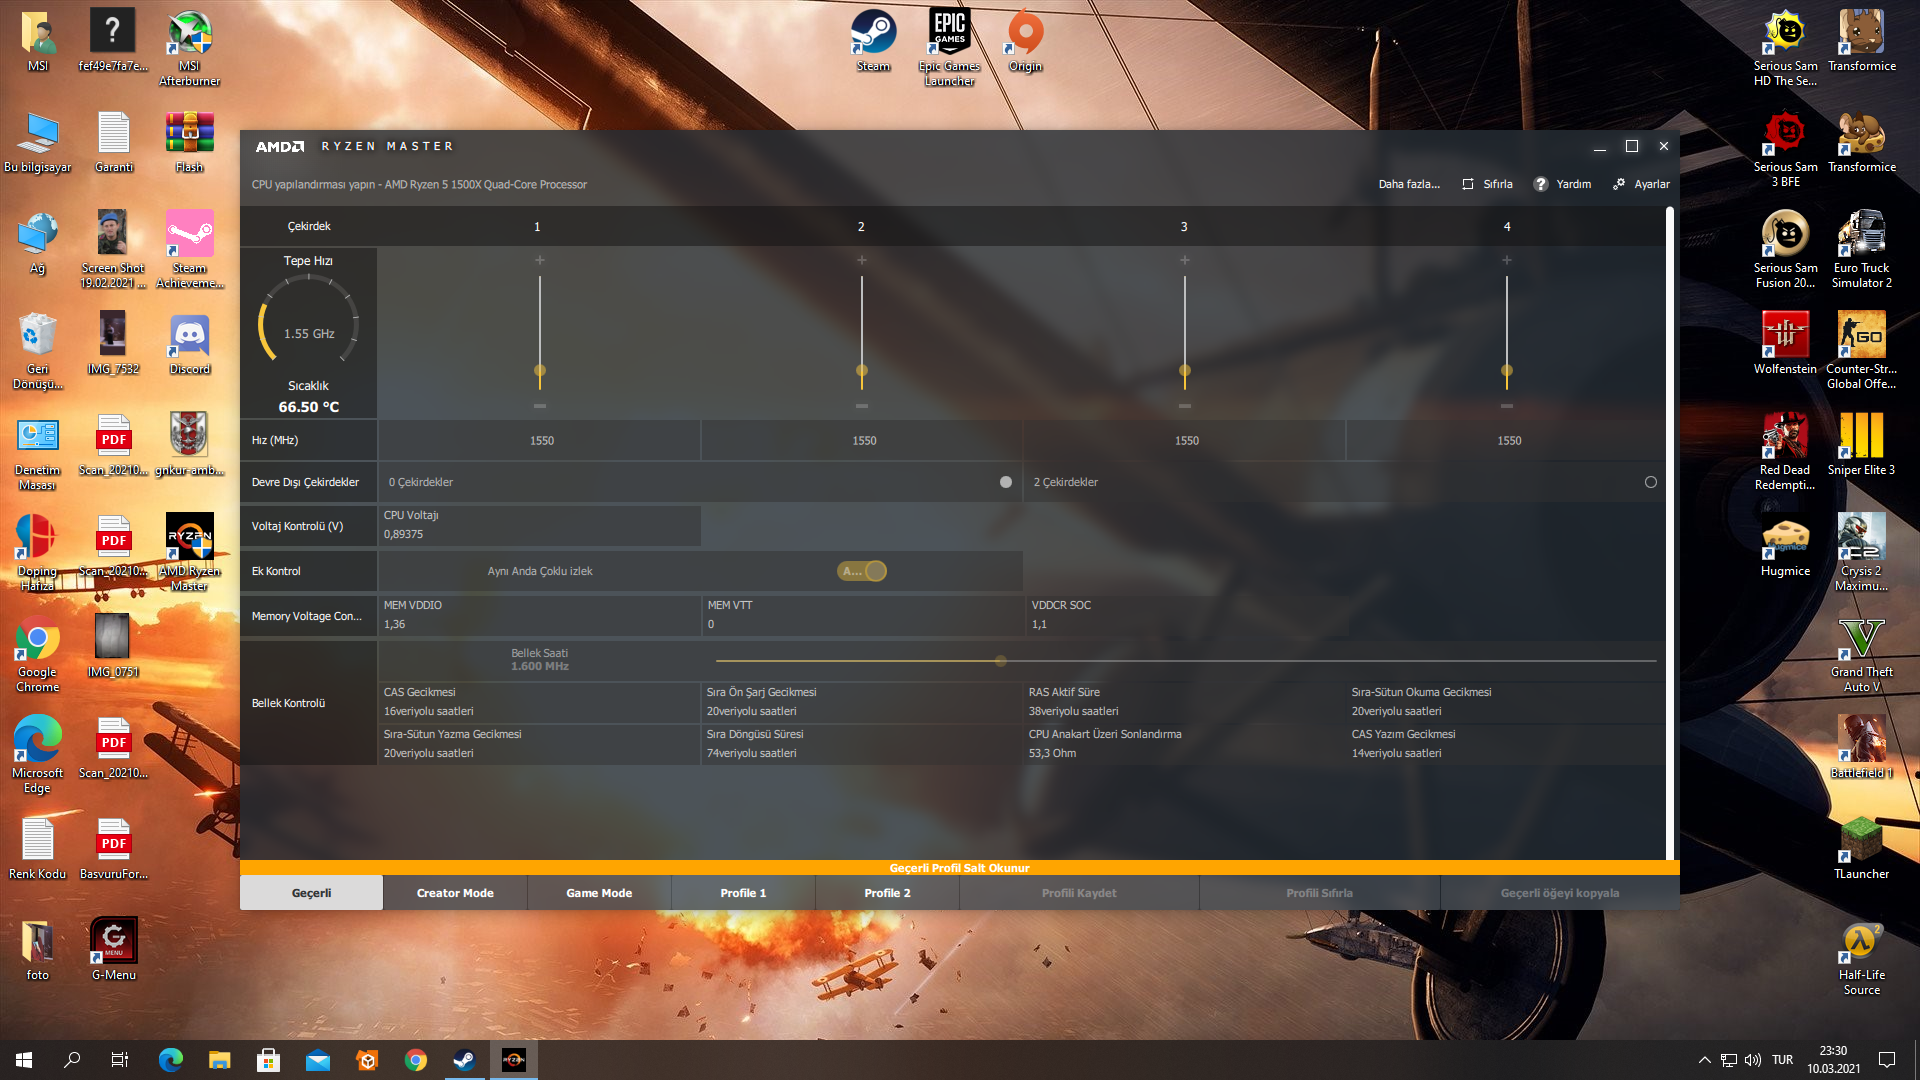The width and height of the screenshot is (1920, 1080).
Task: Expand Daha fazla... menu
Action: pos(1409,184)
